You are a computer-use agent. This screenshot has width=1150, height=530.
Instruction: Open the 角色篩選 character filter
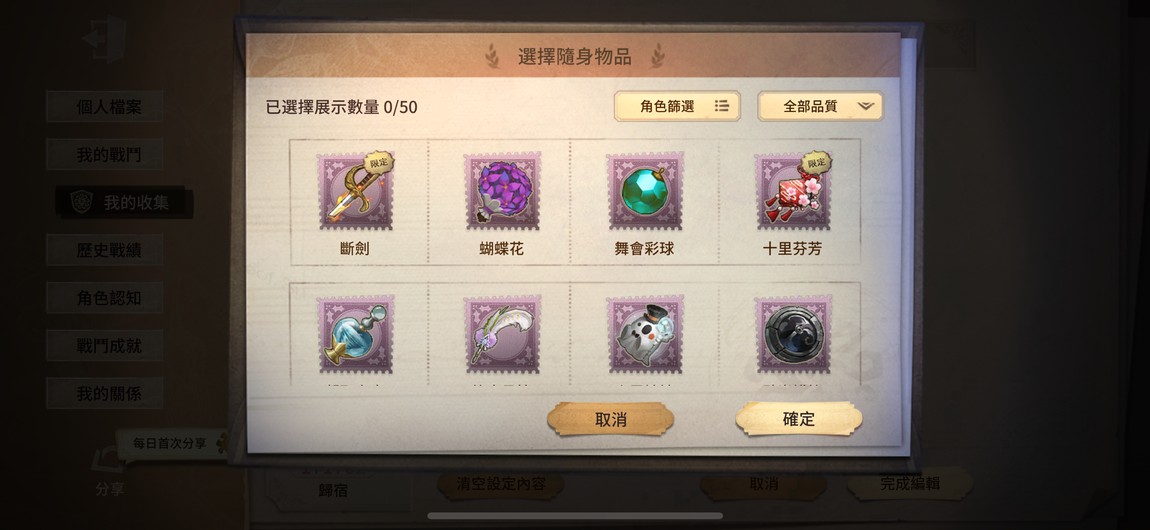point(677,106)
